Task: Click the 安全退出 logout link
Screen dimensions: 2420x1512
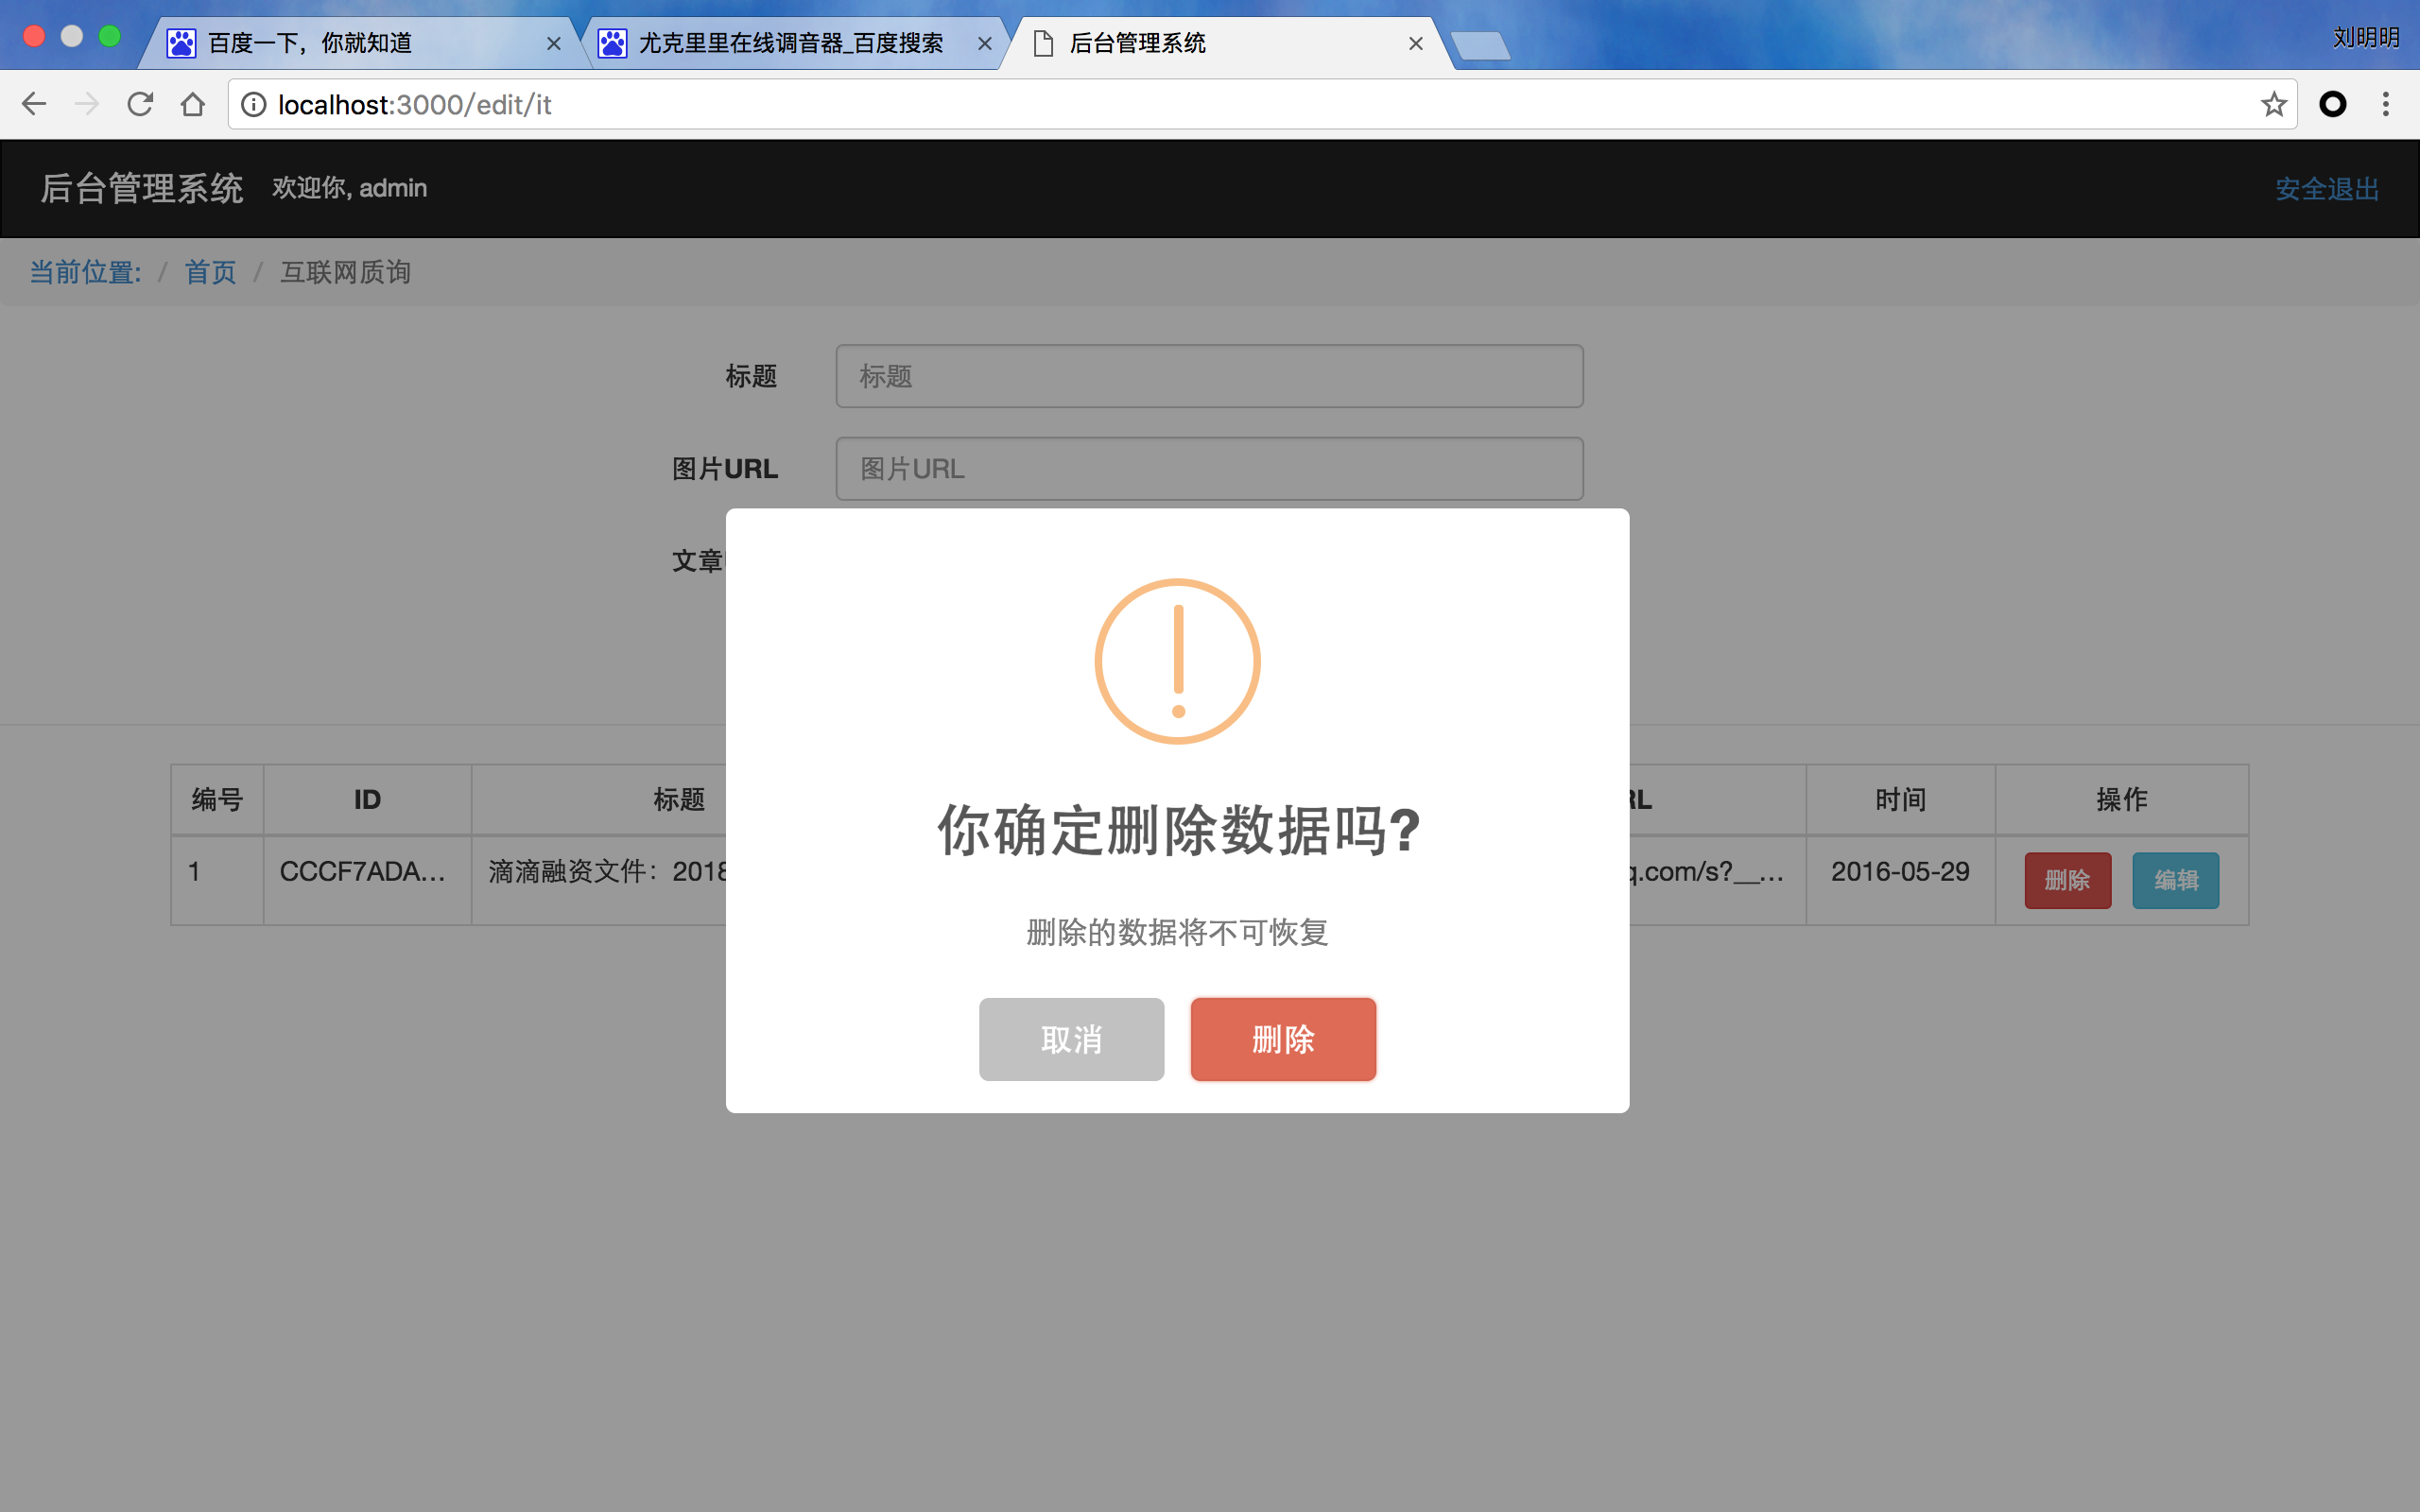Action: [2326, 189]
